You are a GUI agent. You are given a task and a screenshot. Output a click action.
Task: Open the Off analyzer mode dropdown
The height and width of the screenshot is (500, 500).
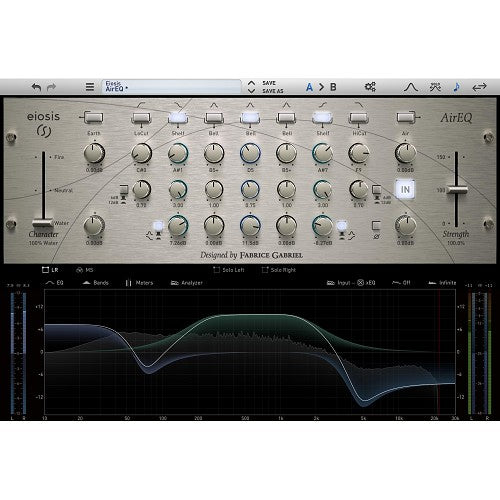[x=401, y=283]
